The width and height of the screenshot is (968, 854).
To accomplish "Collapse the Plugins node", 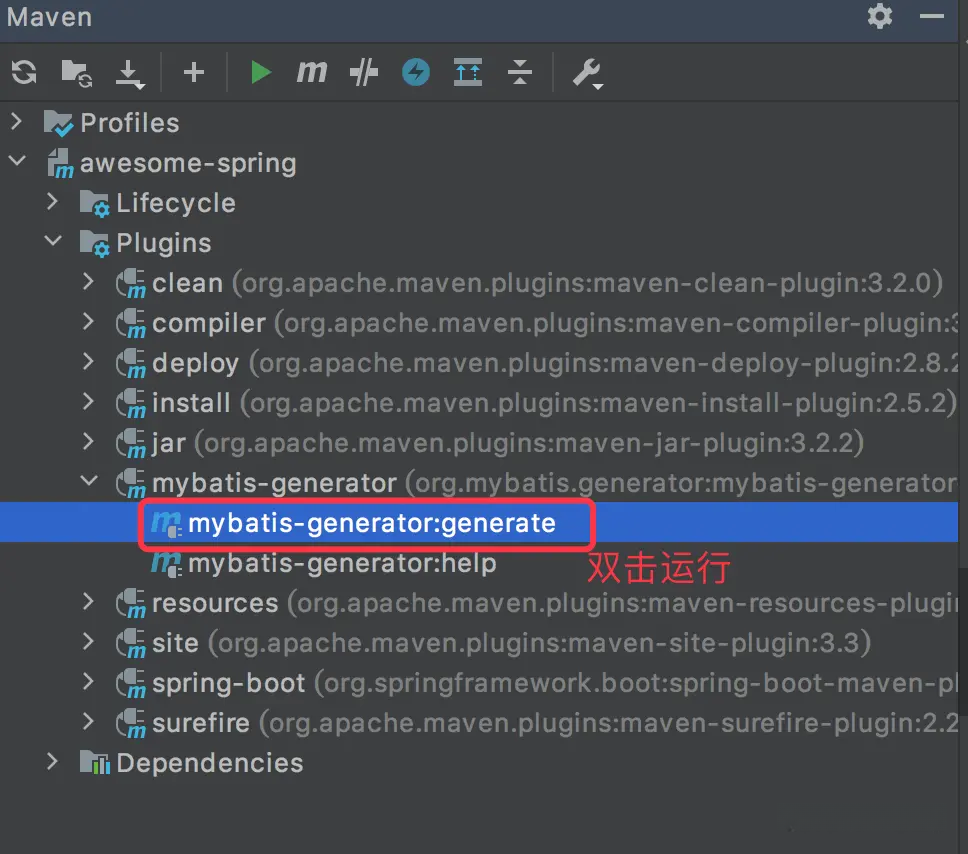I will pyautogui.click(x=53, y=241).
